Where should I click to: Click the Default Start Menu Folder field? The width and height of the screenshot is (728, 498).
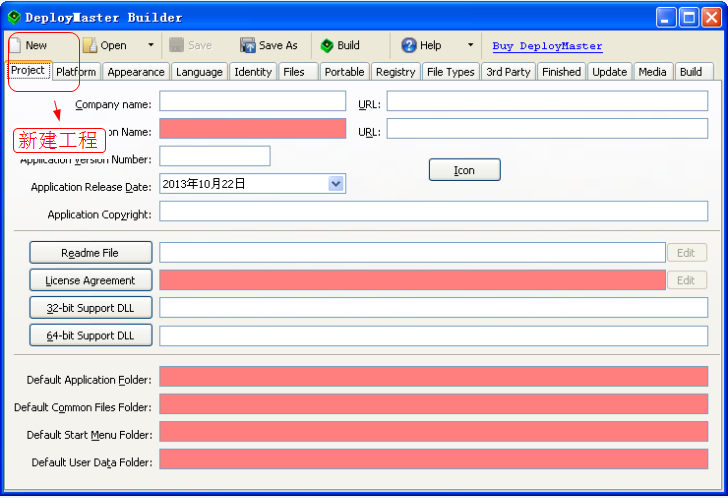[434, 432]
